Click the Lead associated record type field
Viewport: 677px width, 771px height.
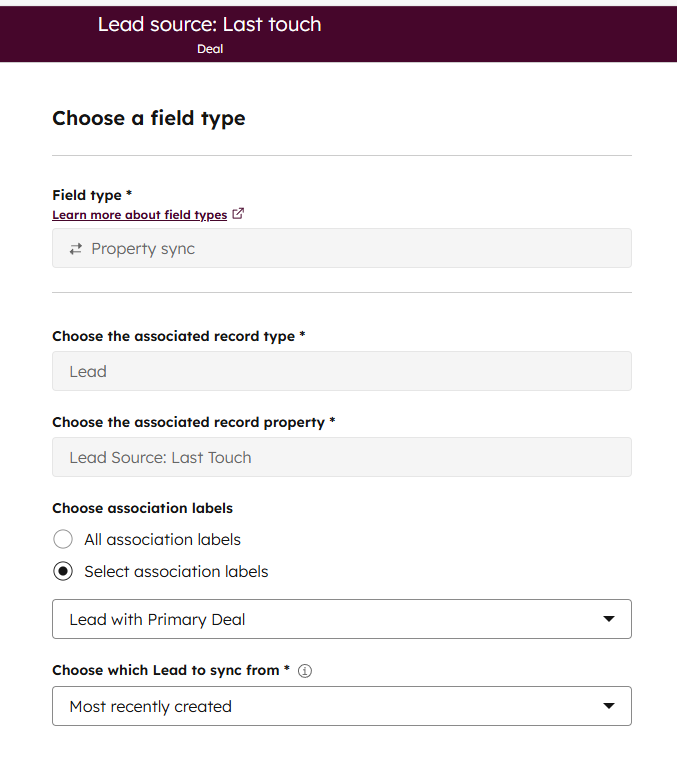click(x=341, y=371)
